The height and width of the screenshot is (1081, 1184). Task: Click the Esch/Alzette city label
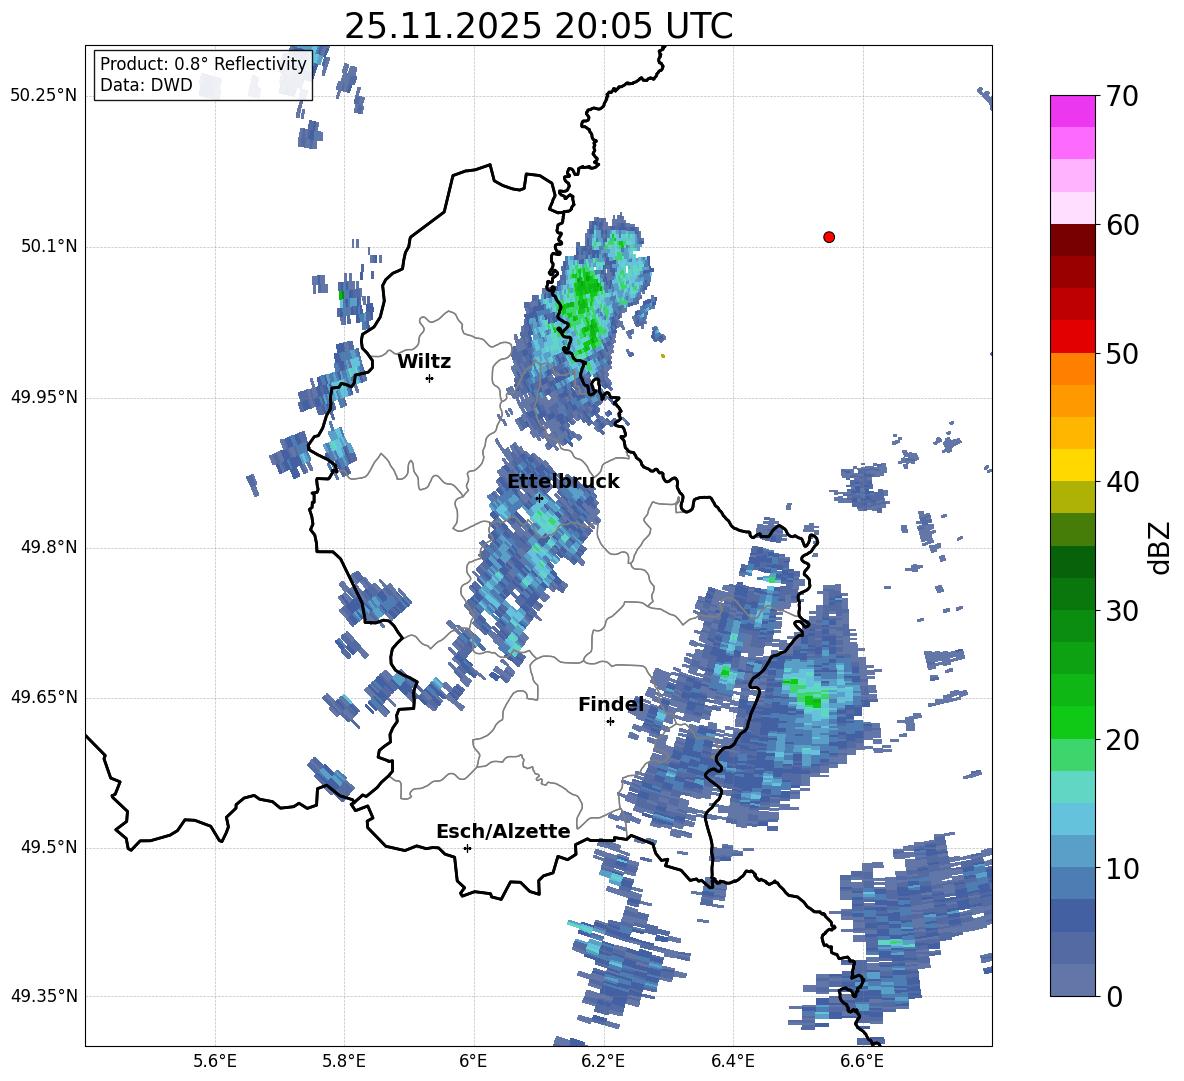tap(503, 831)
